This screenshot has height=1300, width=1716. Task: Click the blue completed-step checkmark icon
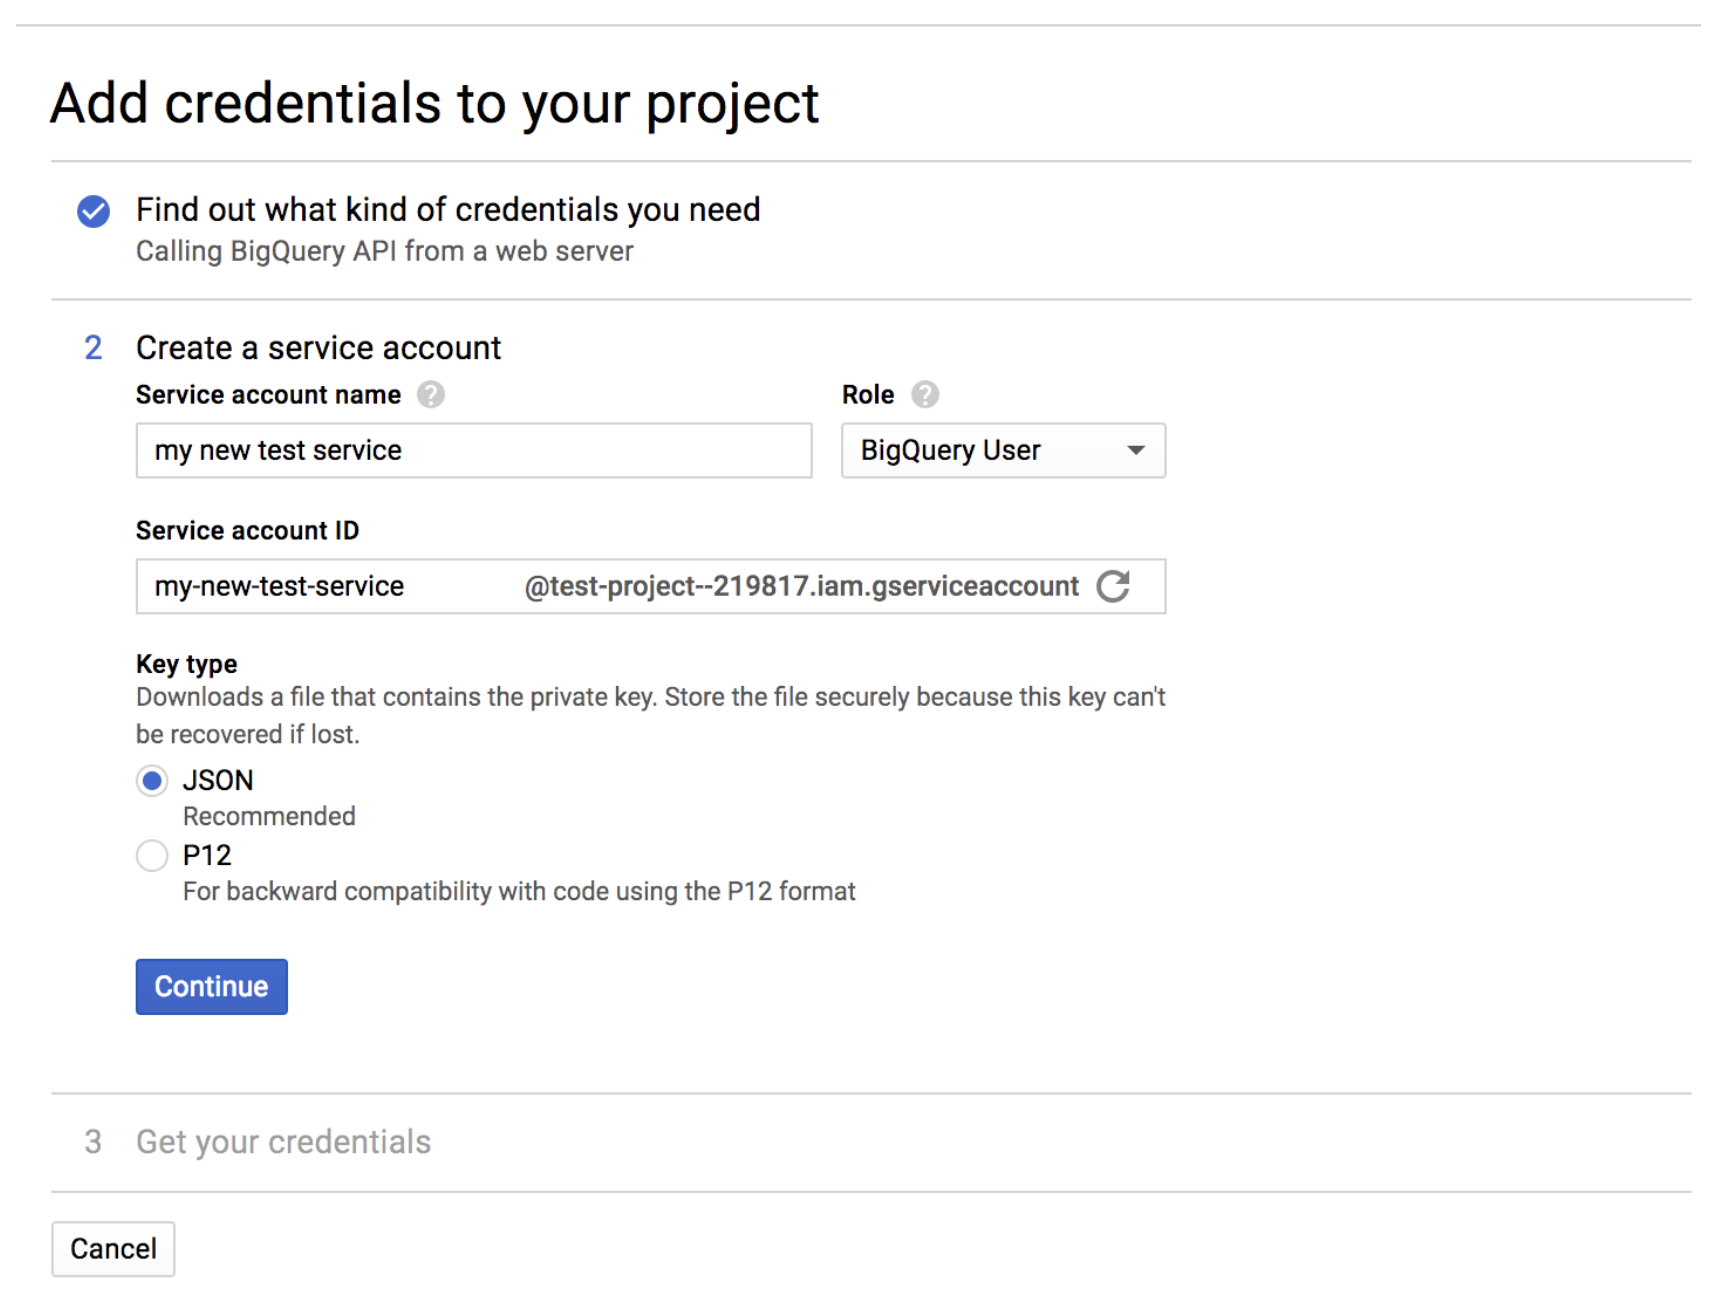[94, 211]
